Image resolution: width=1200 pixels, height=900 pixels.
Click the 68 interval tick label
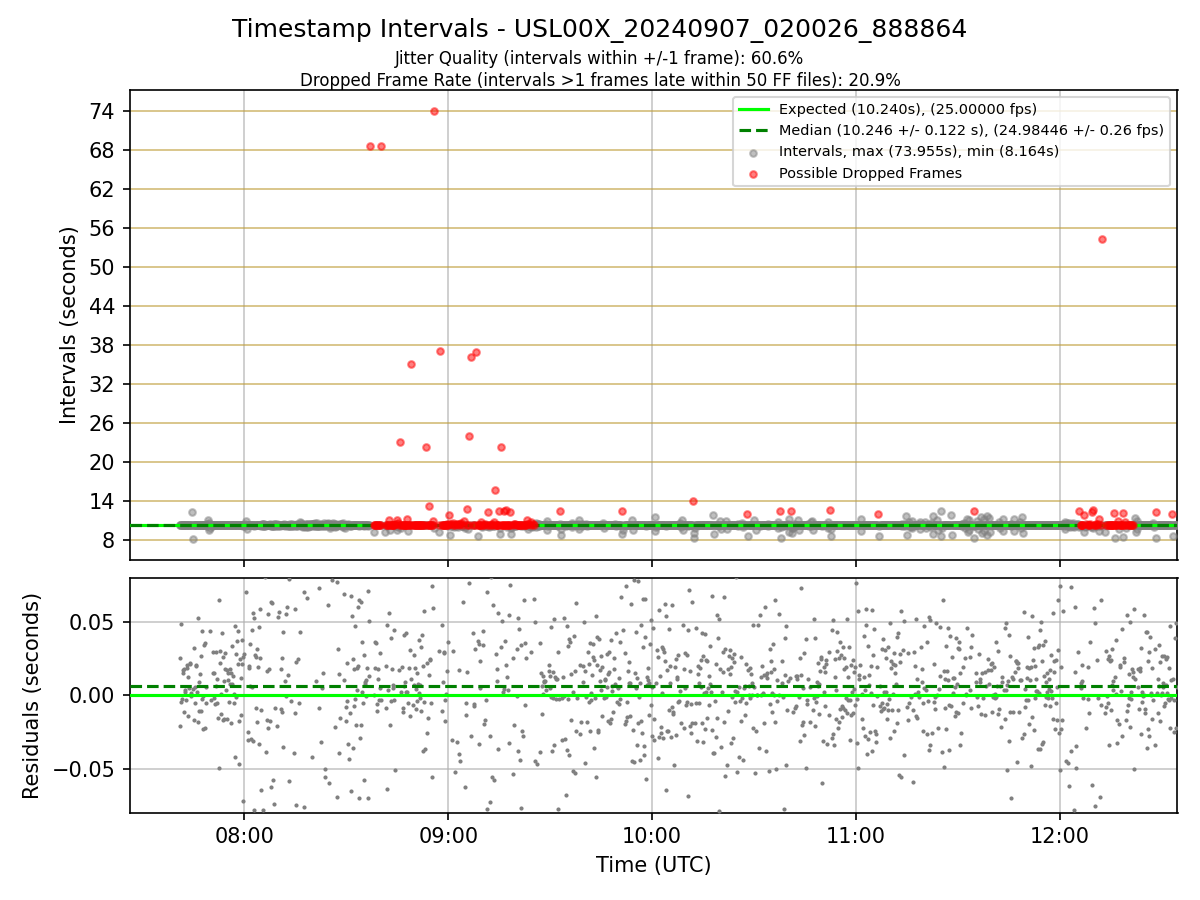tap(103, 150)
